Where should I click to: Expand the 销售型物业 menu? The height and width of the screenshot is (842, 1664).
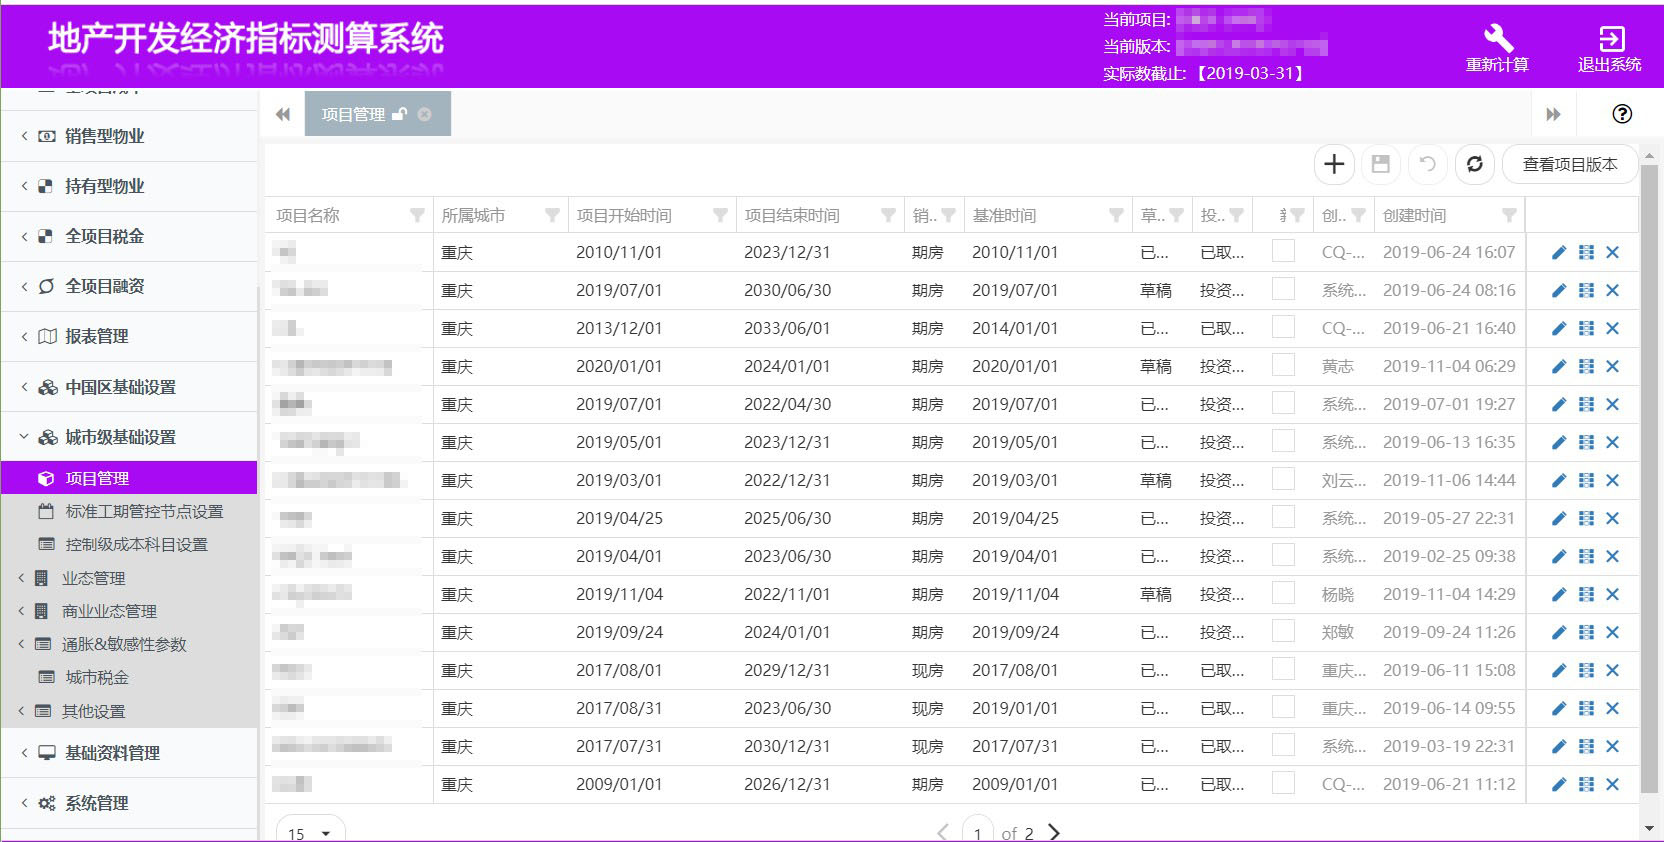pyautogui.click(x=105, y=136)
